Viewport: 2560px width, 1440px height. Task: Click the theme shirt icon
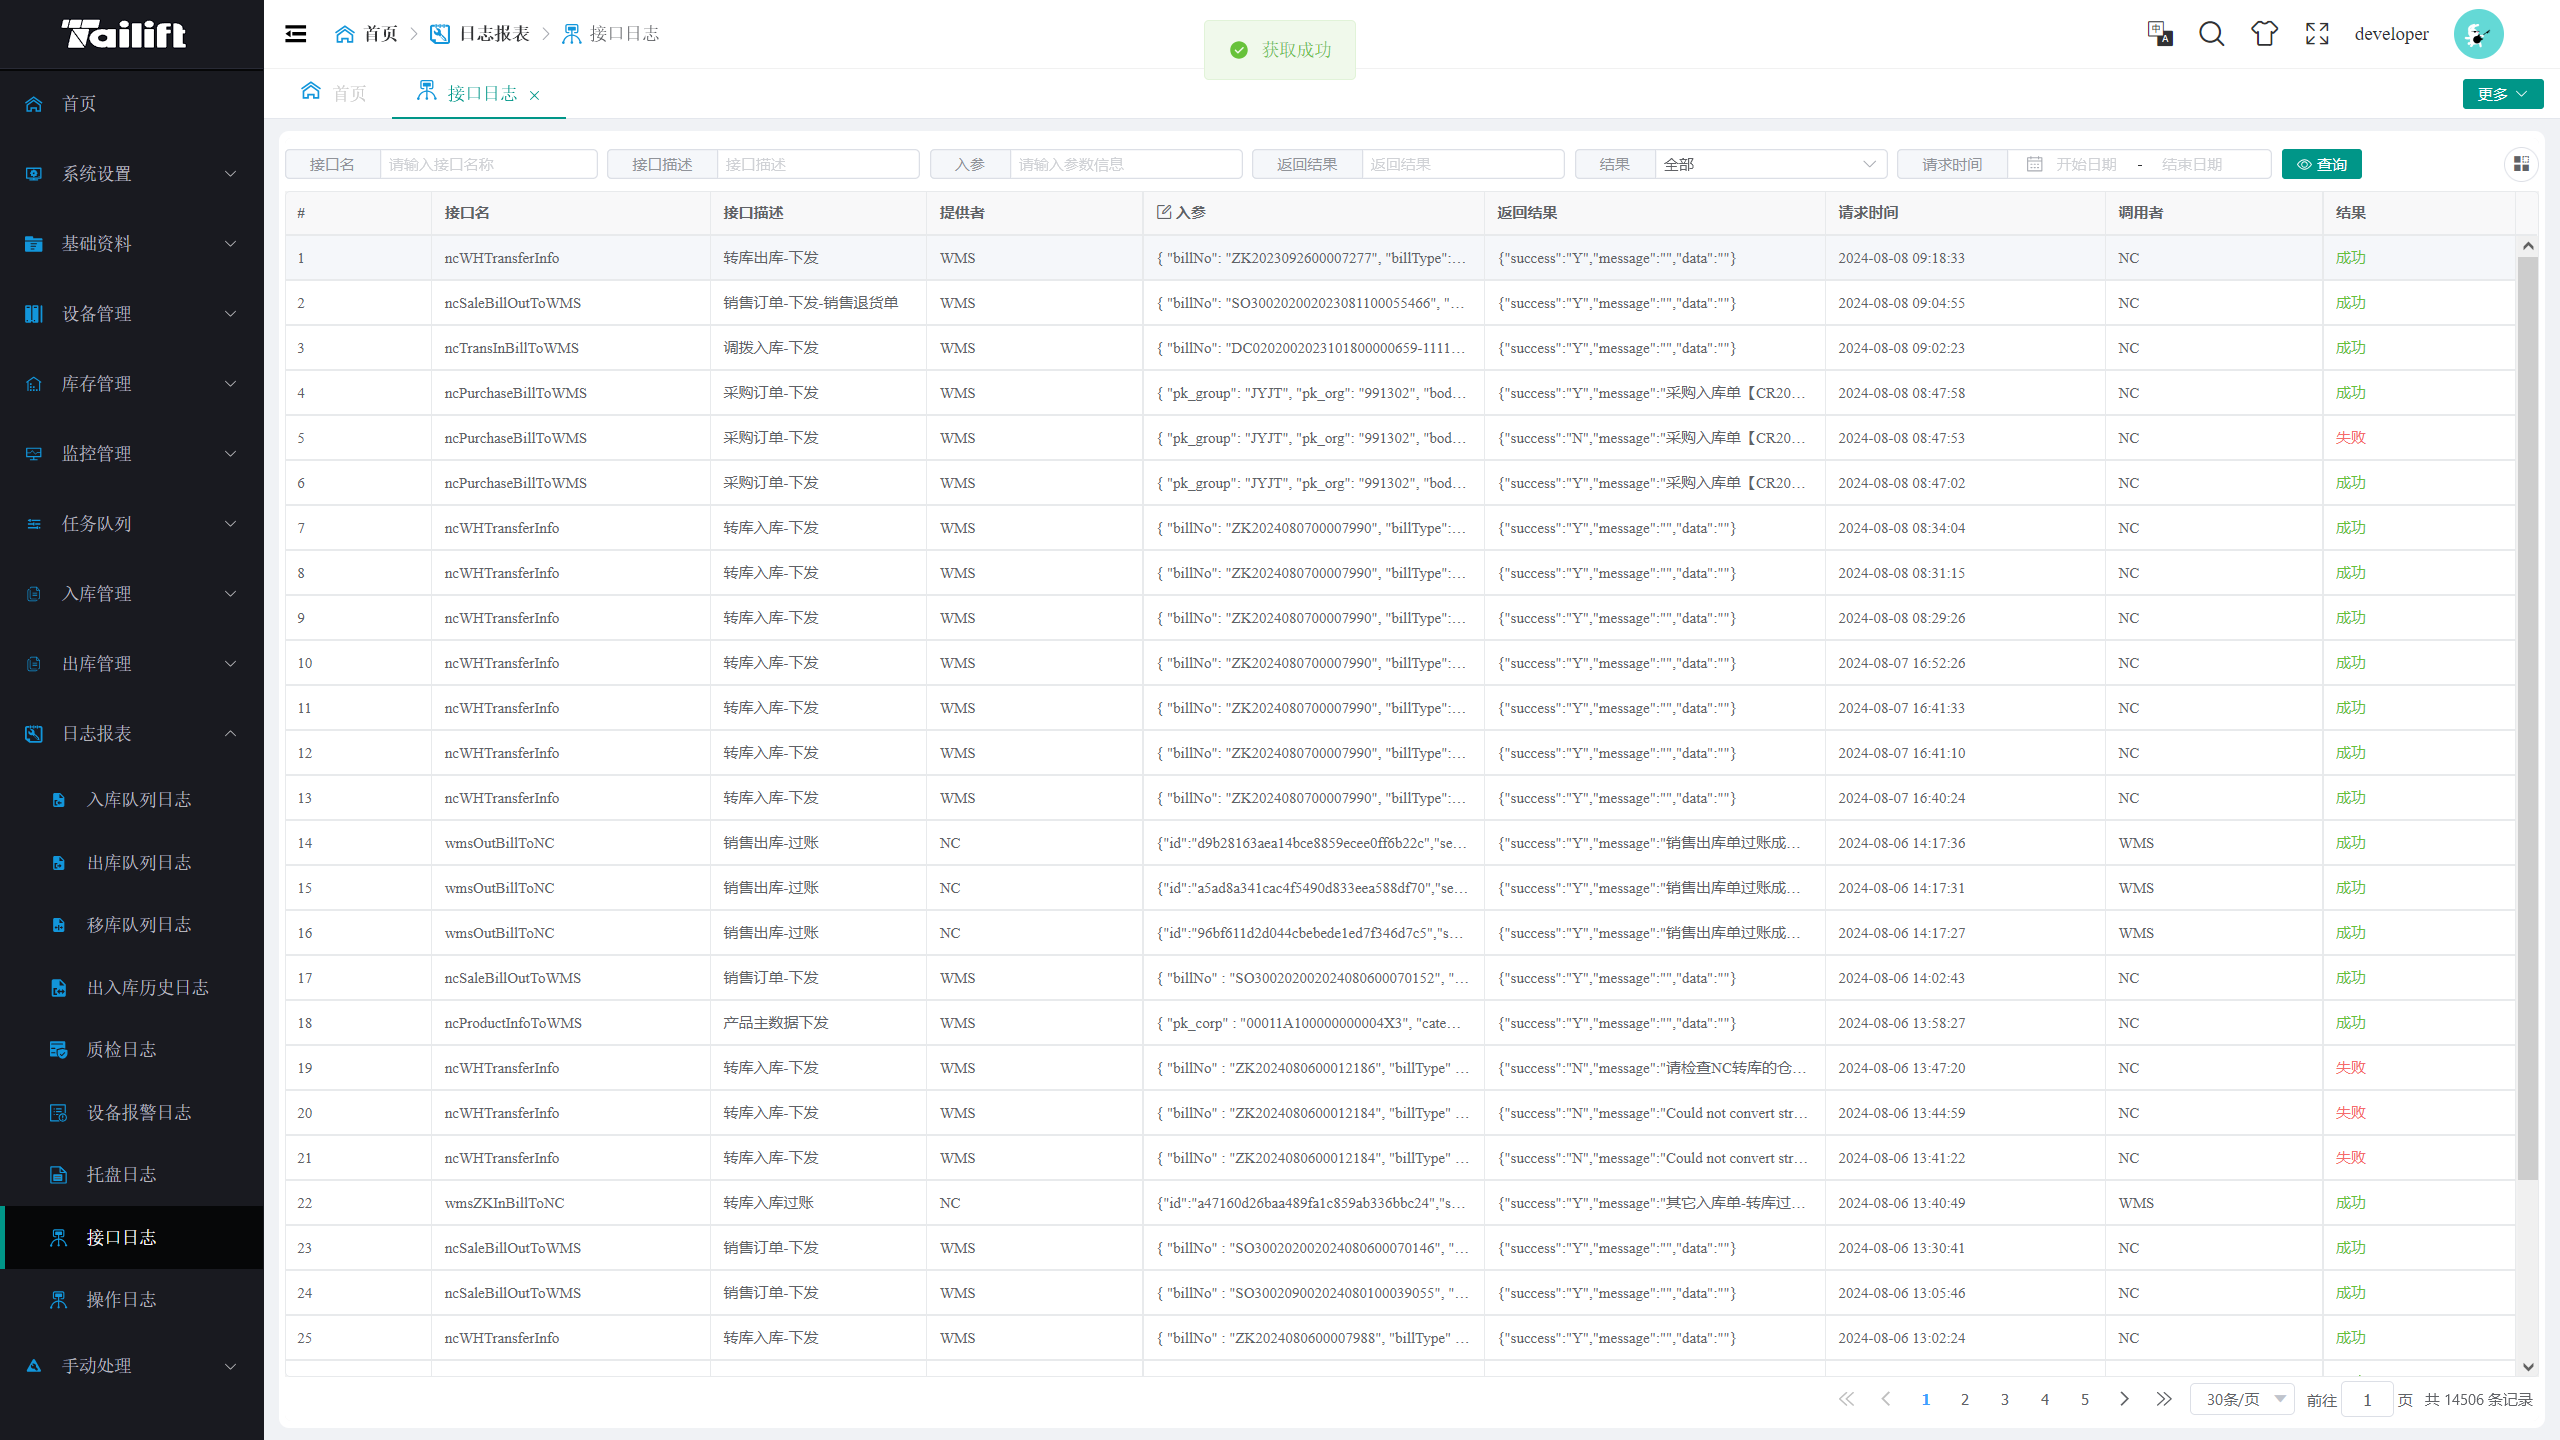click(2264, 34)
